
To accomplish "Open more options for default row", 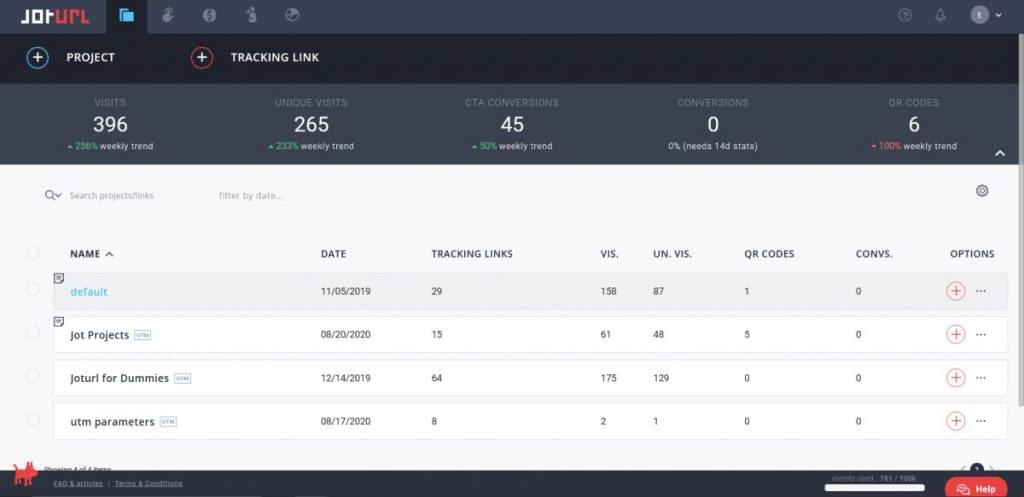I will click(x=981, y=291).
